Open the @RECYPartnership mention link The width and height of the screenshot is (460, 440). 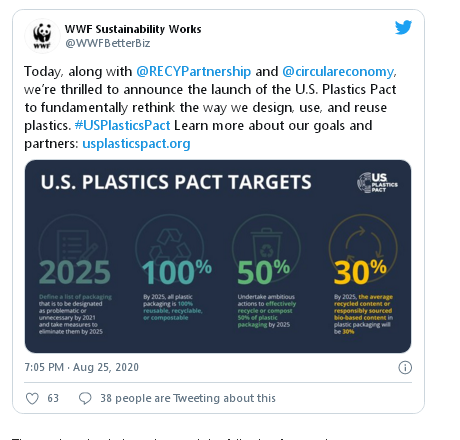pos(194,71)
